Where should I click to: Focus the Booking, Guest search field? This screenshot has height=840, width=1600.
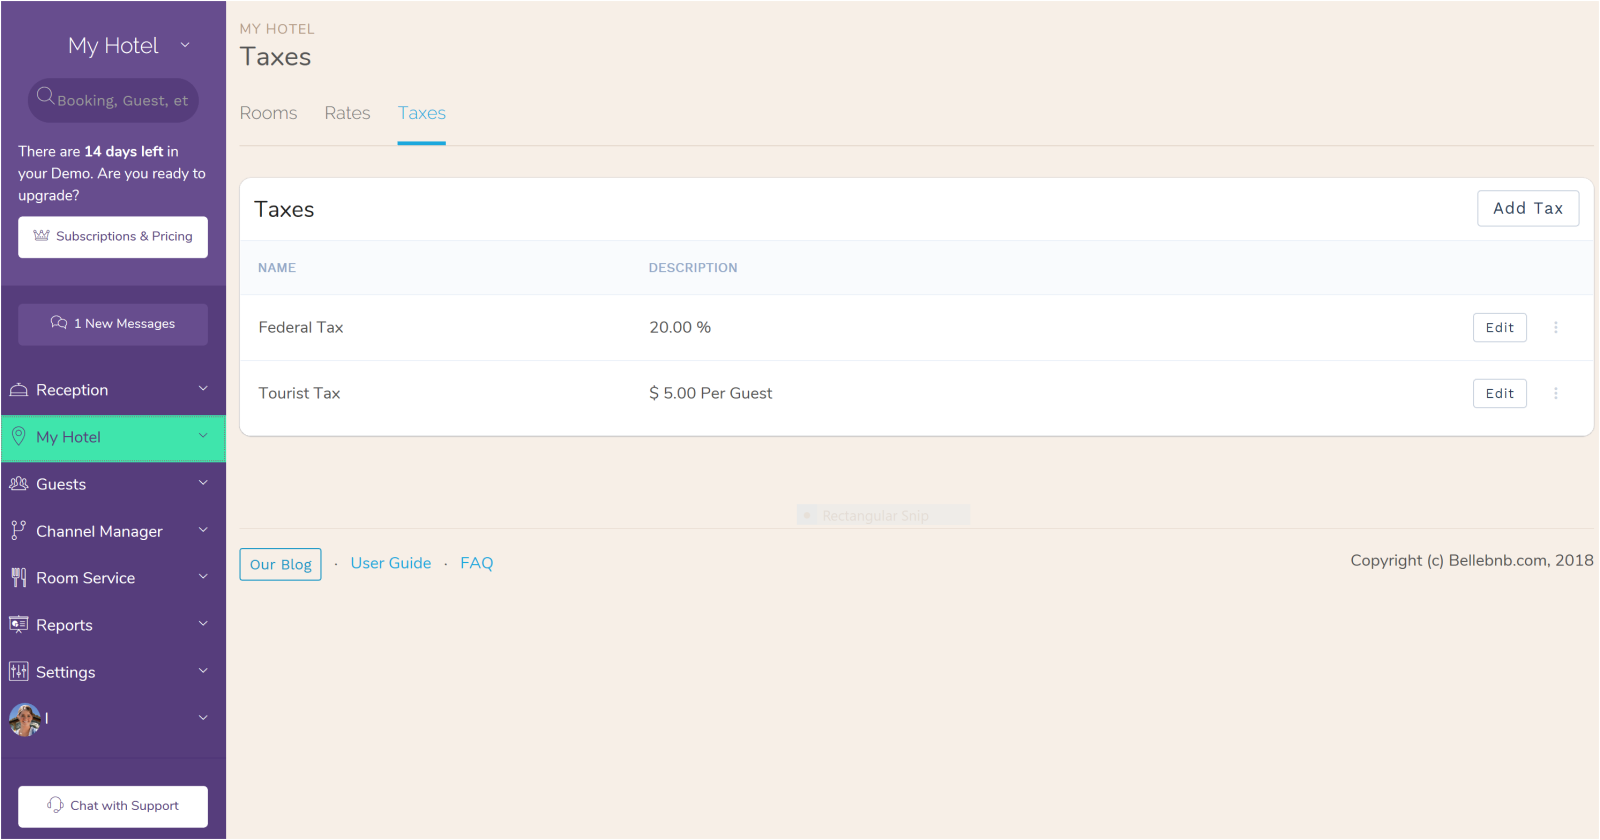coord(113,100)
